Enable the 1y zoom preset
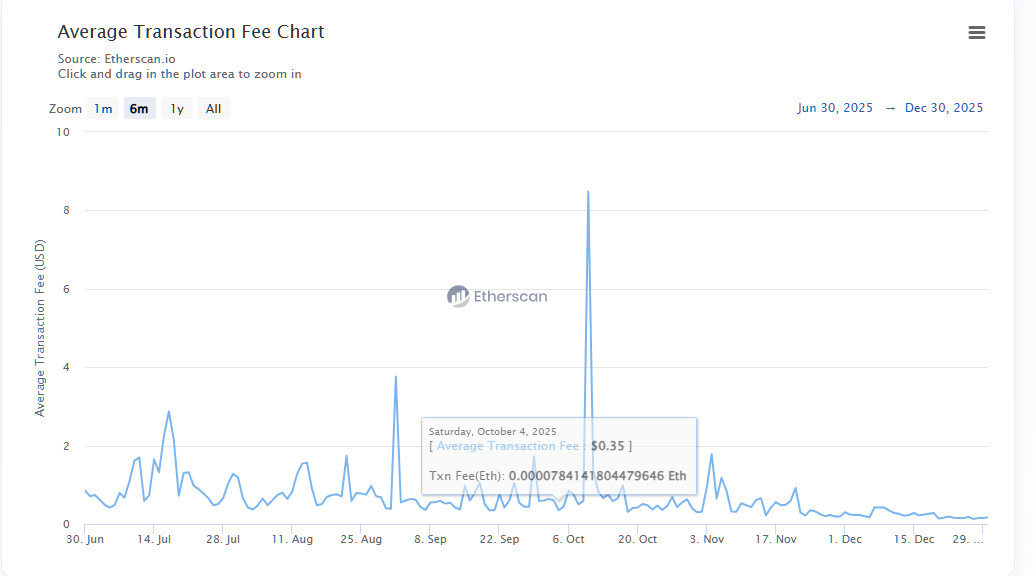Screen dimensions: 1036x576 click(176, 108)
